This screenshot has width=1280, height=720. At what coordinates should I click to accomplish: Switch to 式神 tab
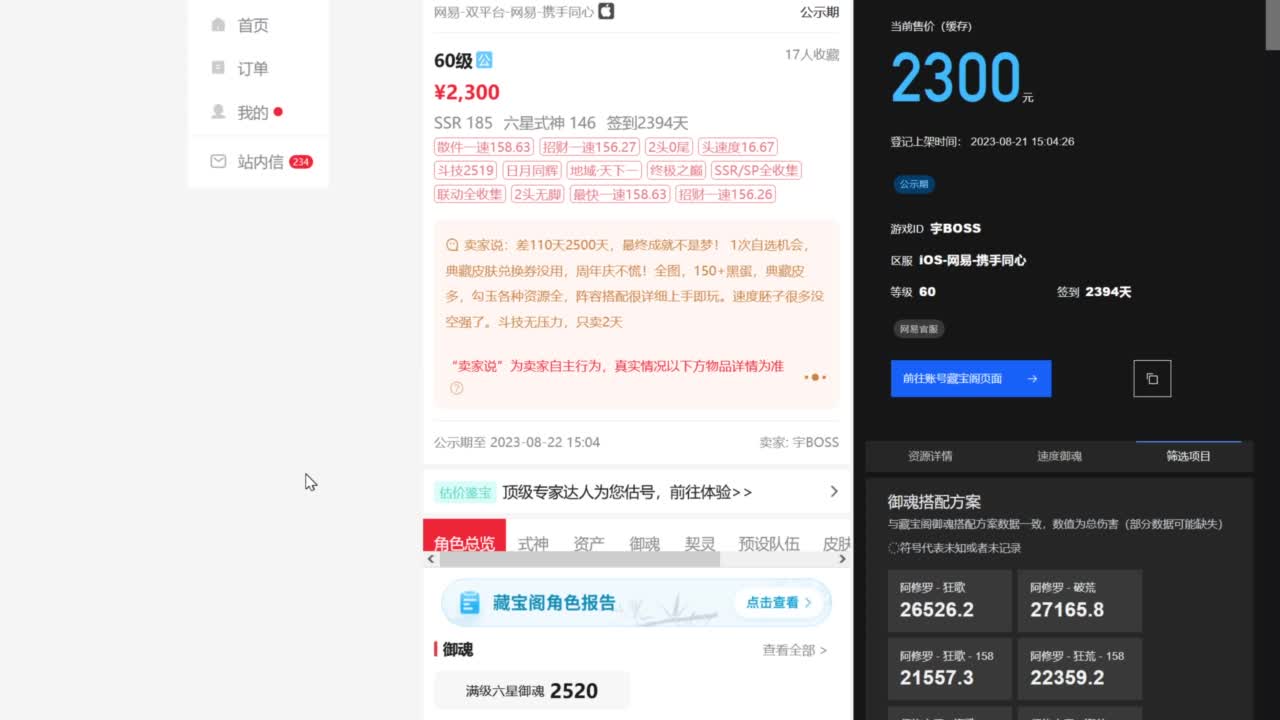(533, 543)
